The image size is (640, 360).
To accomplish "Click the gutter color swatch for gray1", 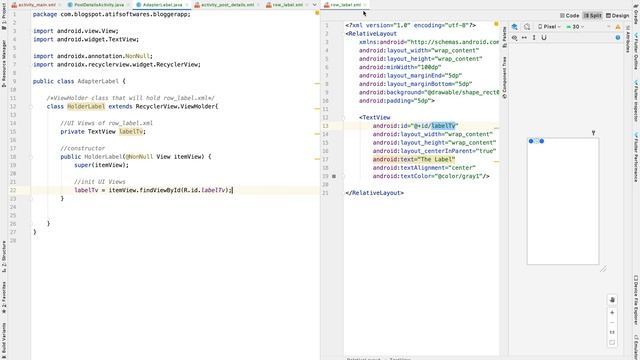I will (x=334, y=176).
